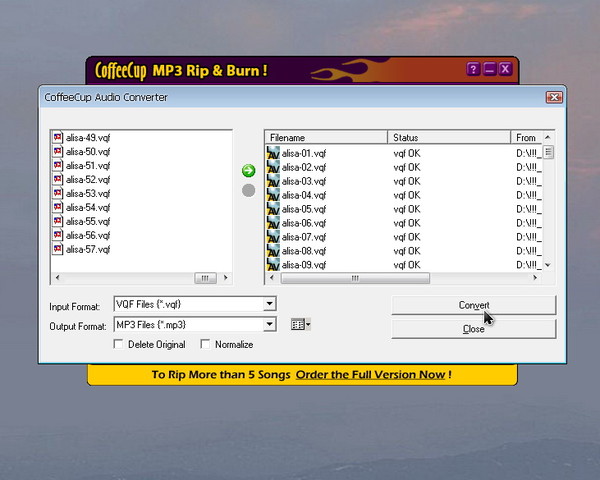Close the MP3 Rip & Burn window

click(x=505, y=69)
